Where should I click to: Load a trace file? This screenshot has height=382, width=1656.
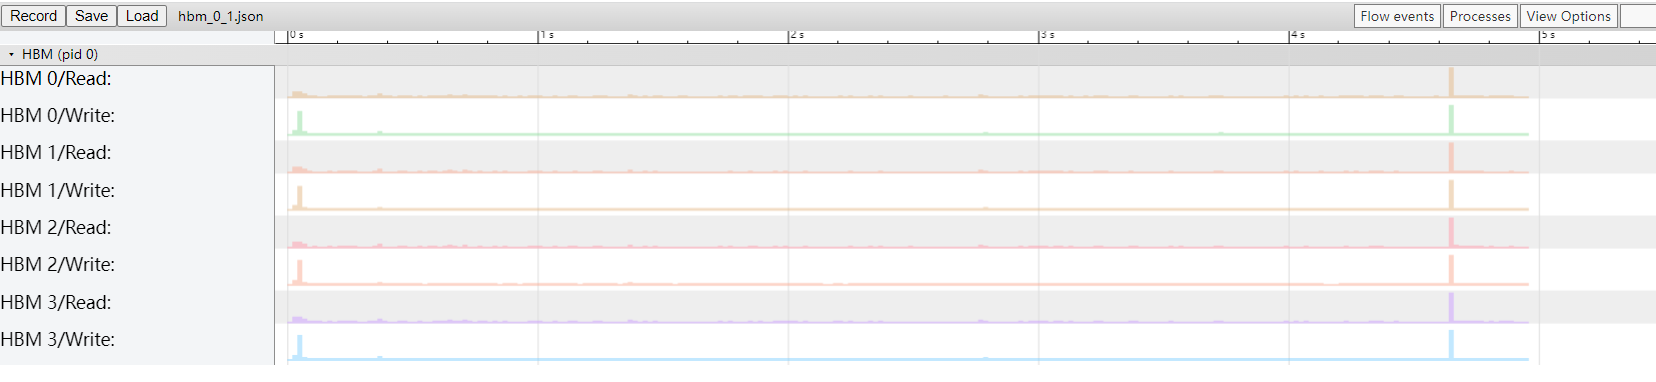tap(142, 16)
